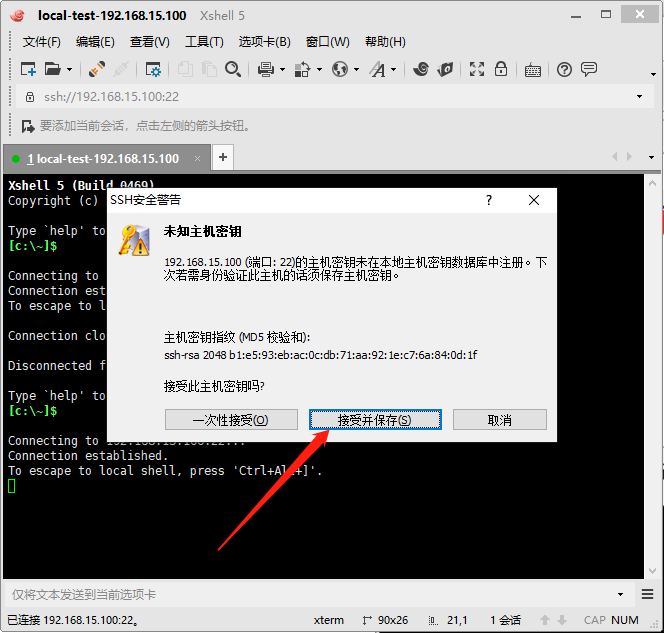Add a new tab with plus button

coord(223,158)
